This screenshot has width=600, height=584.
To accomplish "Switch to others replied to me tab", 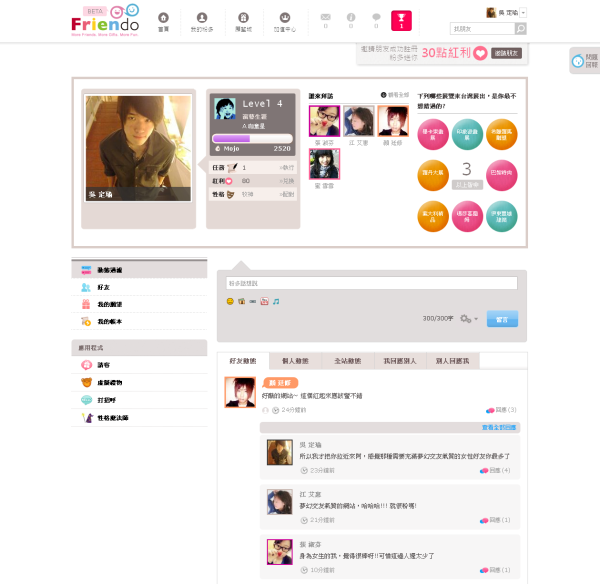I will (x=453, y=361).
